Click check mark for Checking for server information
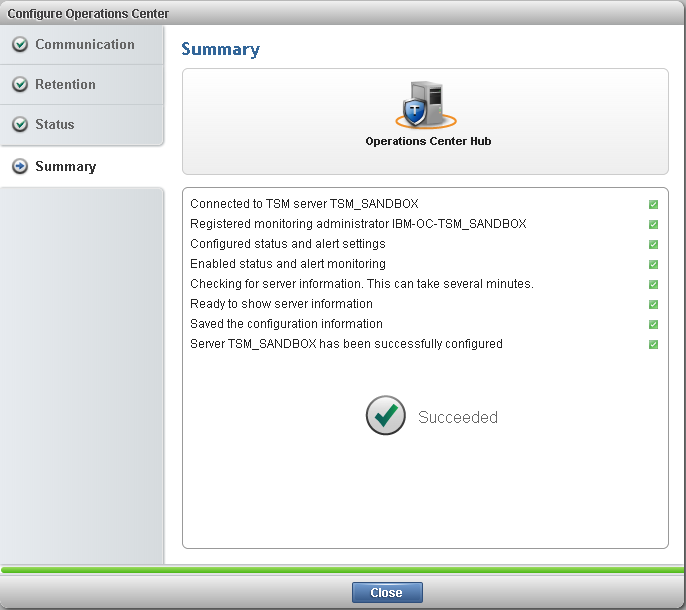Viewport: 686px width, 610px height. click(x=653, y=284)
